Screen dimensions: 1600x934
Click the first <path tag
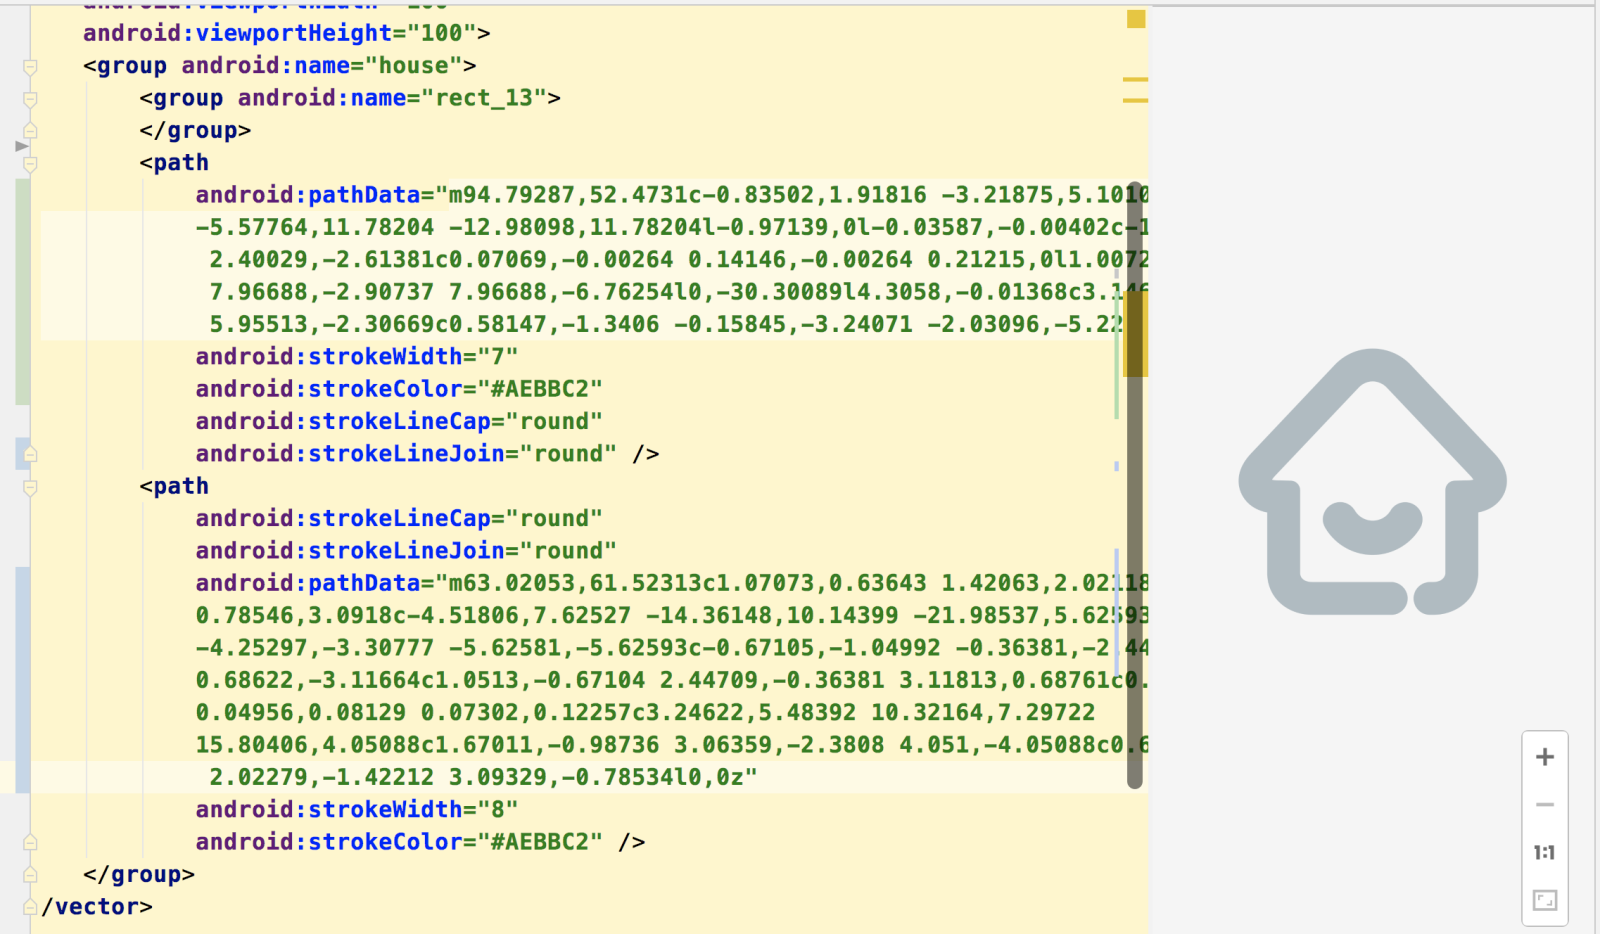(x=174, y=163)
